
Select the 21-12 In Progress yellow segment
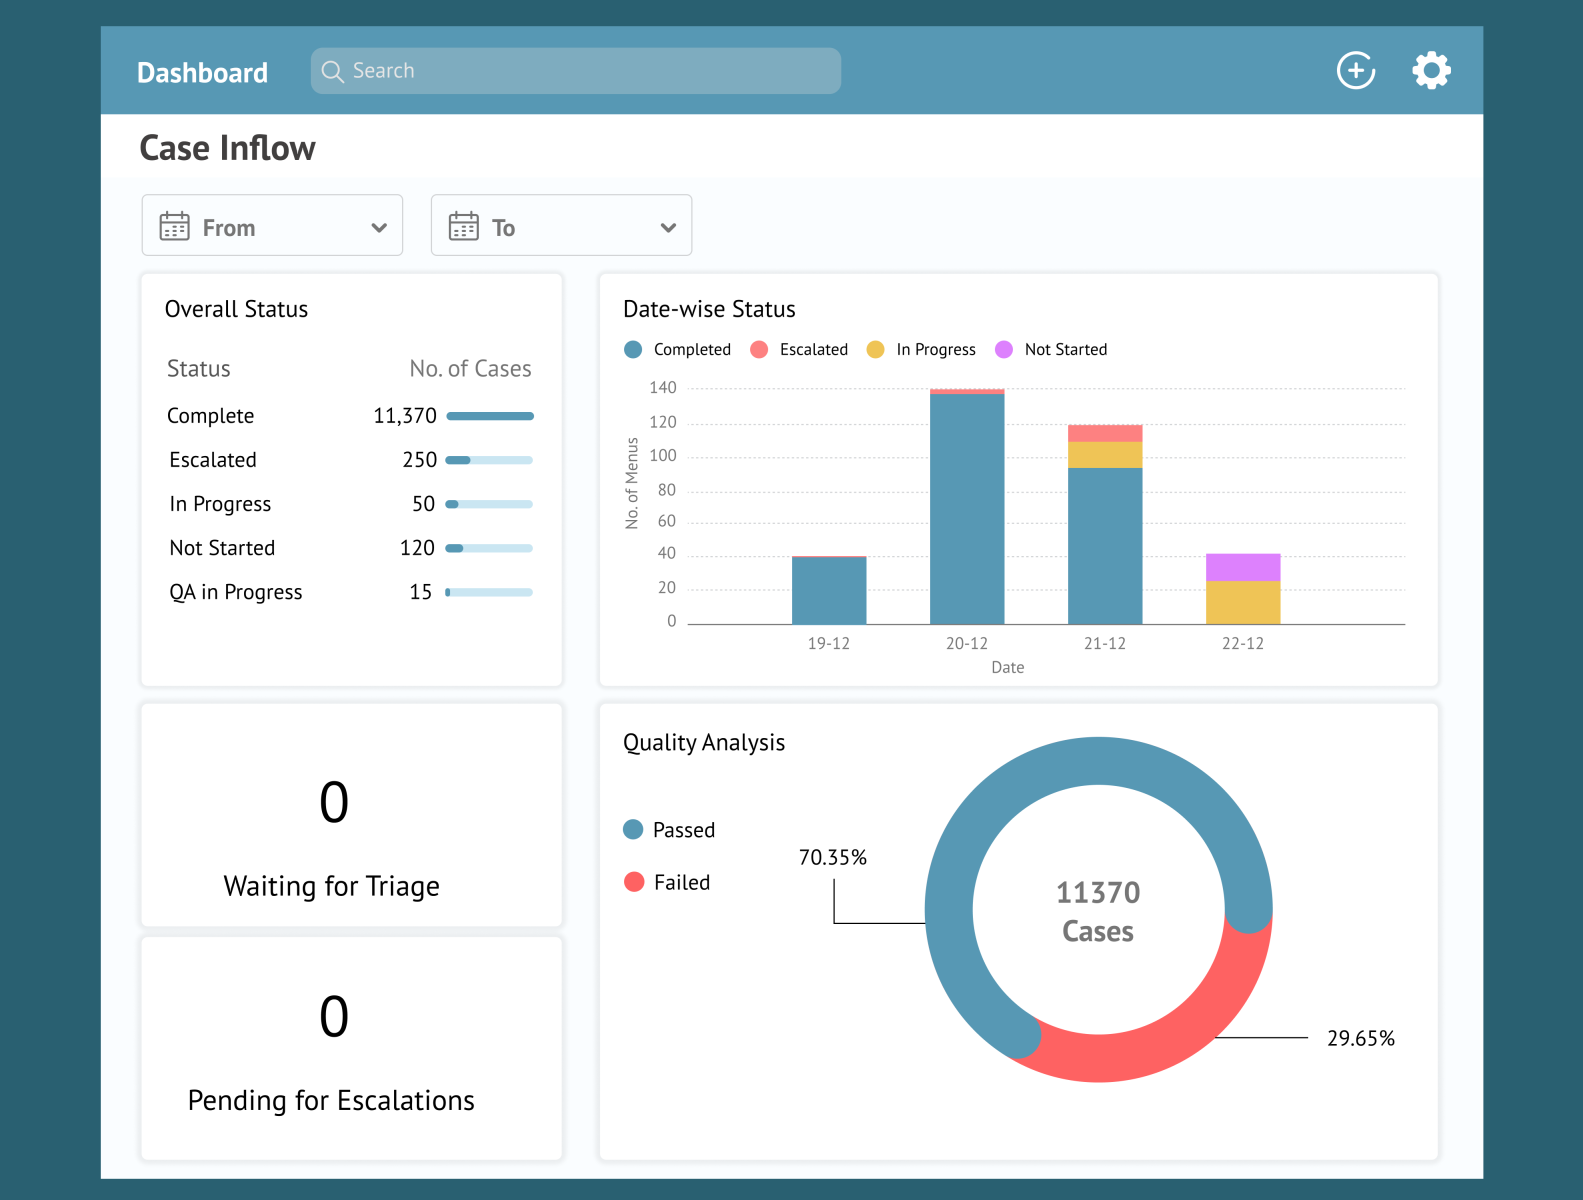pos(1105,455)
